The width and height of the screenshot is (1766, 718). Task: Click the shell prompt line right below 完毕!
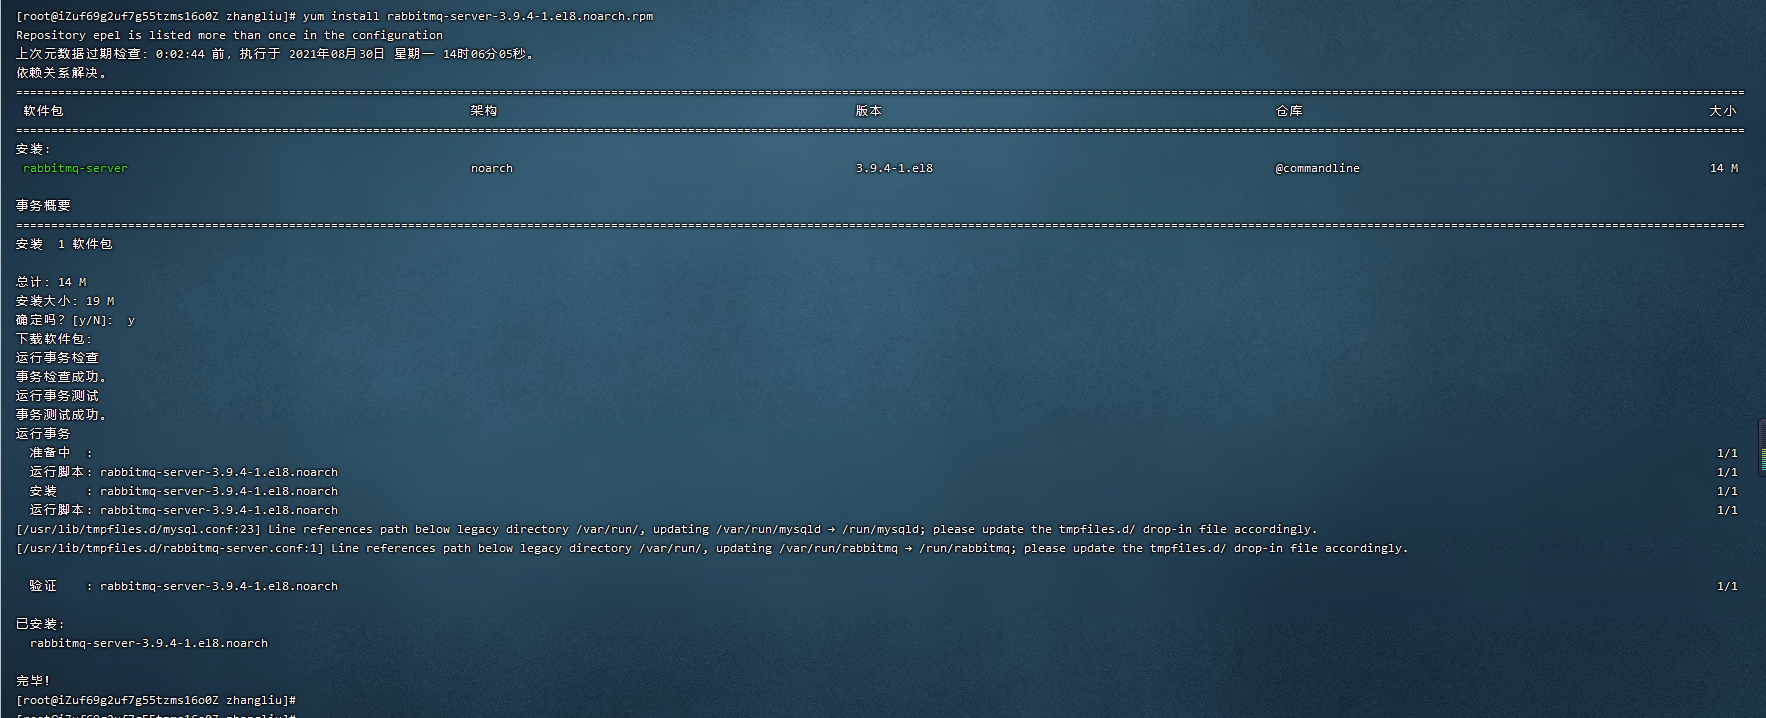tap(156, 700)
